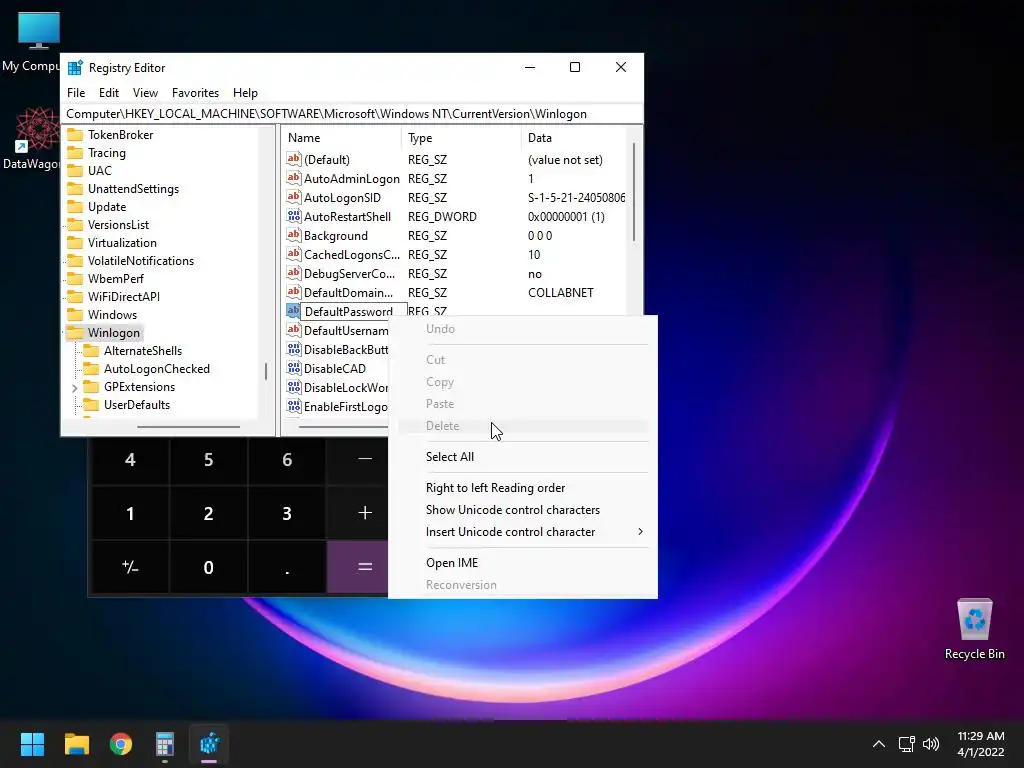Image resolution: width=1024 pixels, height=768 pixels.
Task: Select the AutoLogonSID value icon
Action: coord(294,197)
